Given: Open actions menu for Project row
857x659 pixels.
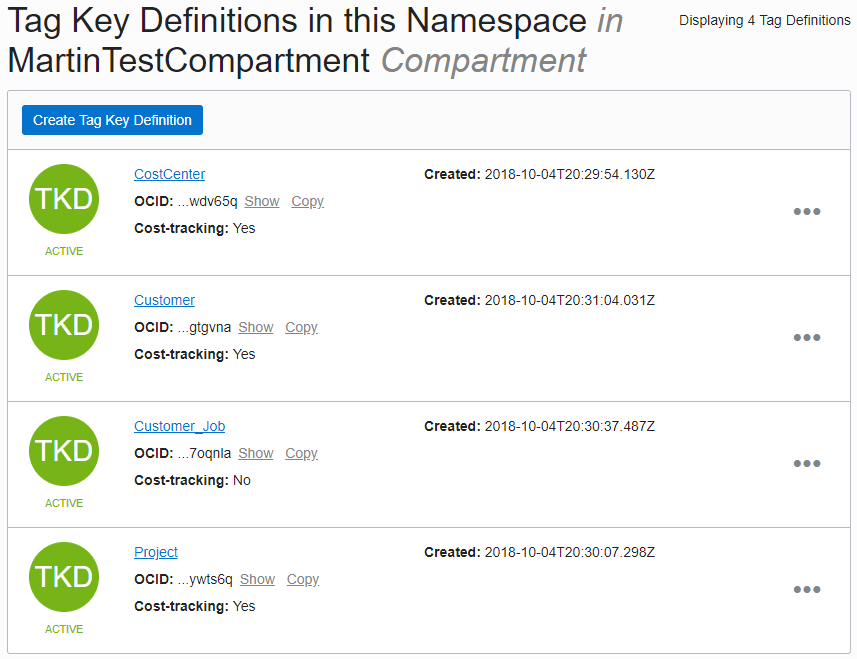Looking at the screenshot, I should click(806, 590).
